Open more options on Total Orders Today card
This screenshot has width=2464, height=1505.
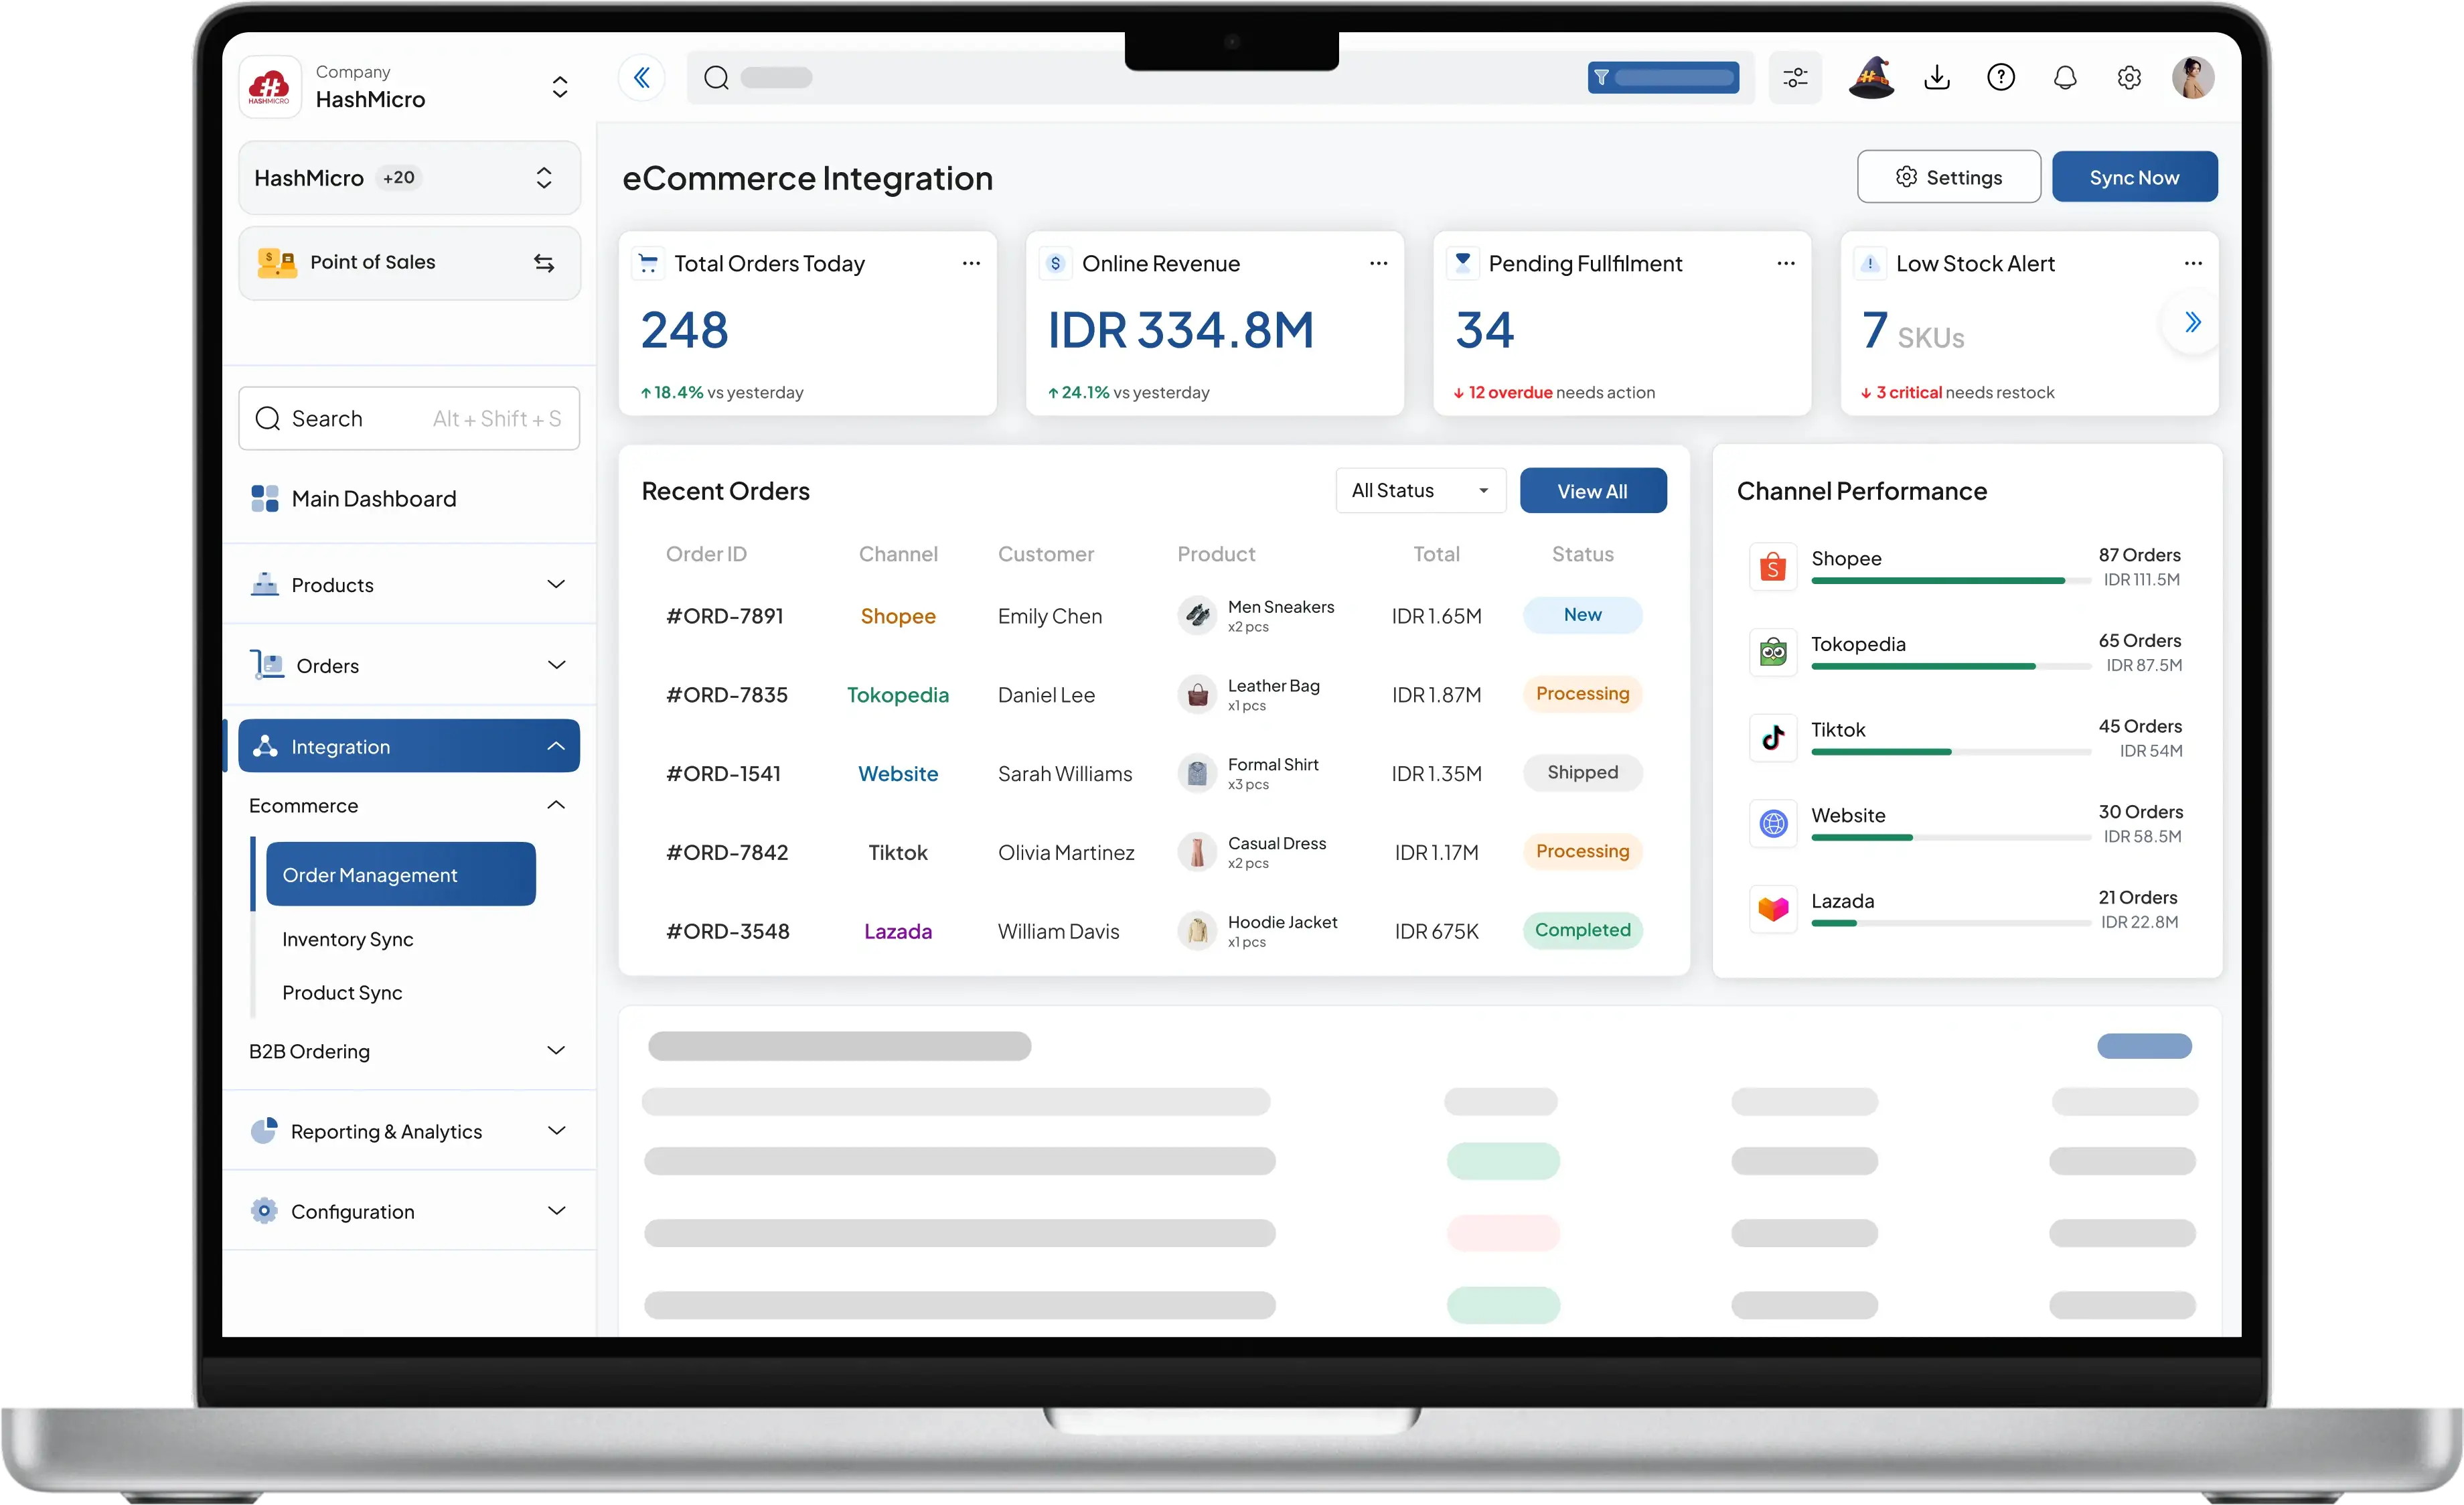pyautogui.click(x=971, y=263)
